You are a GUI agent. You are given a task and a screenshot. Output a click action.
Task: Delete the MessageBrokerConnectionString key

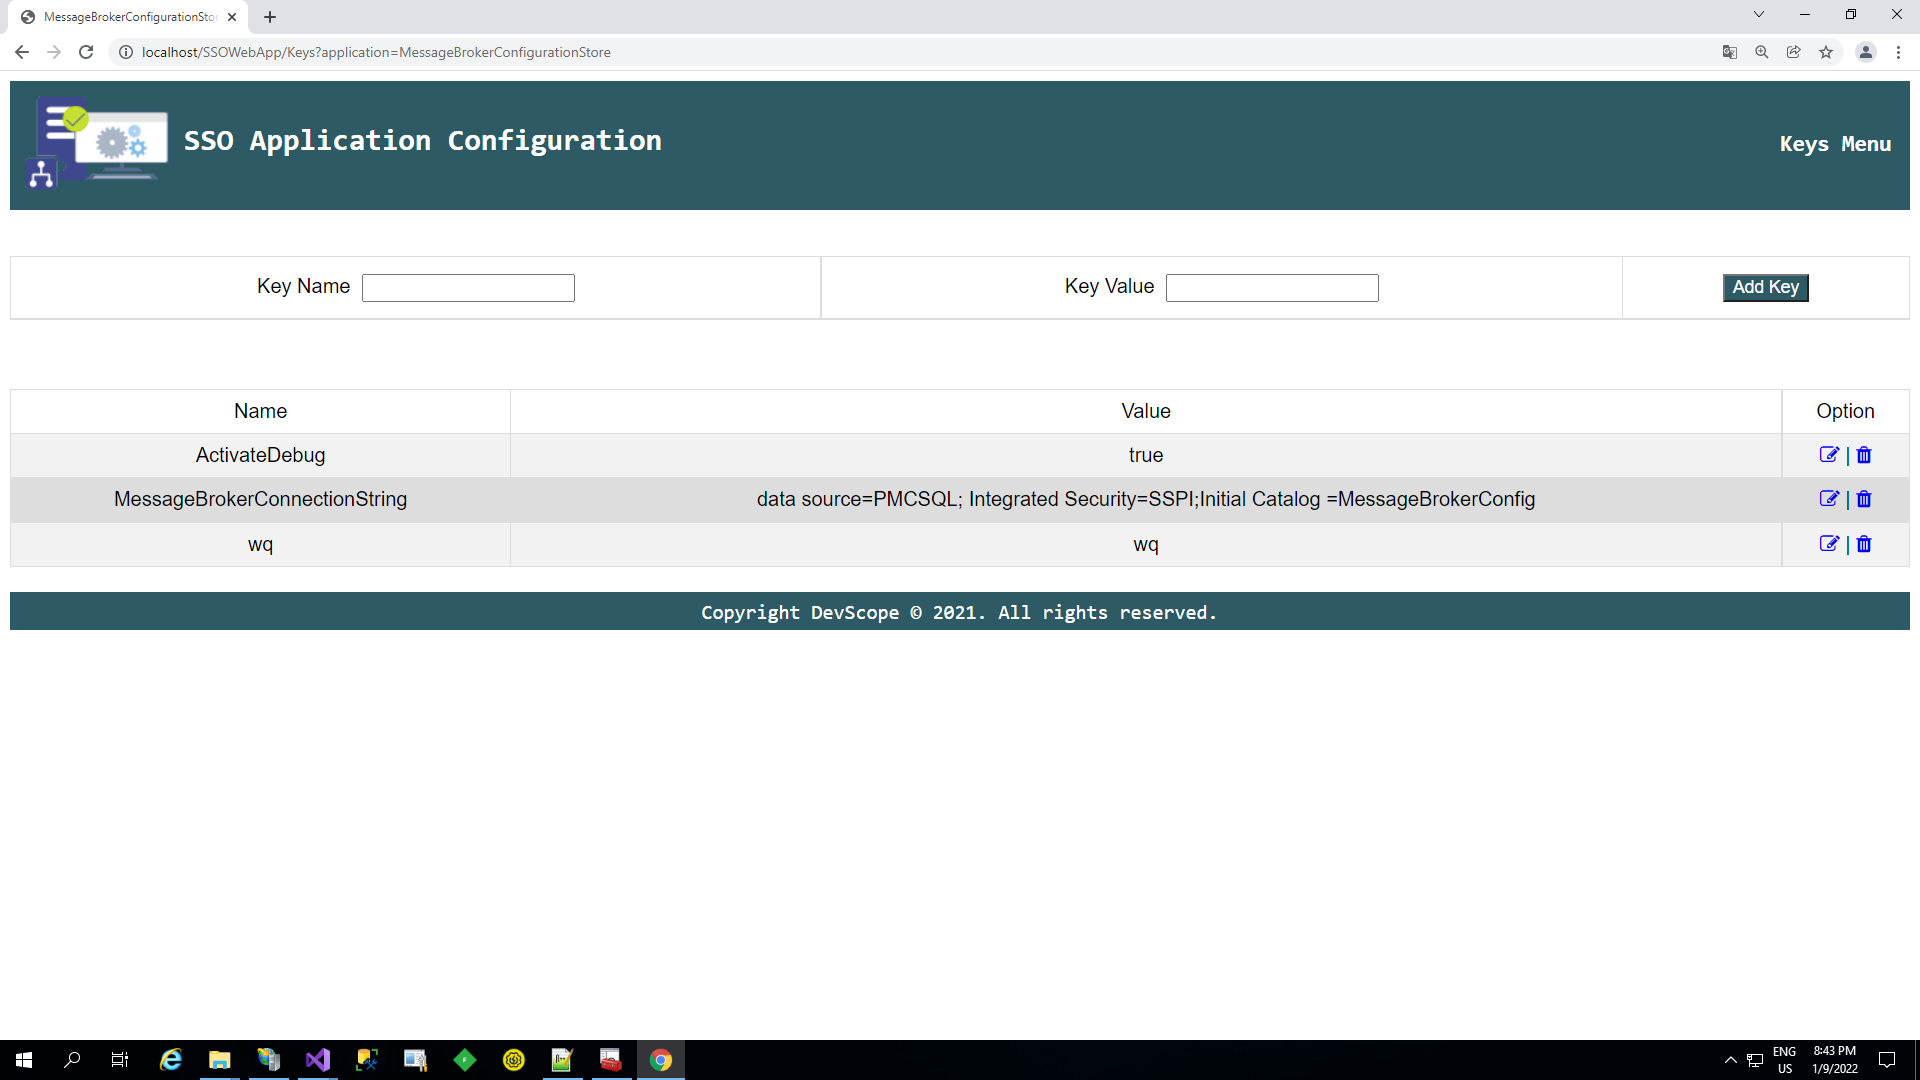[1864, 499]
